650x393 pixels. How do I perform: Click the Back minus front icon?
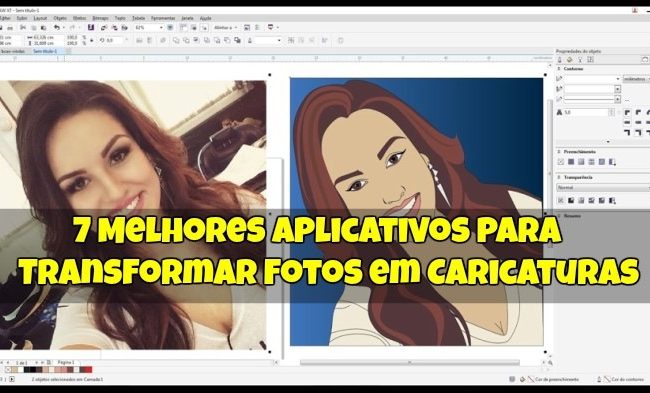227,40
